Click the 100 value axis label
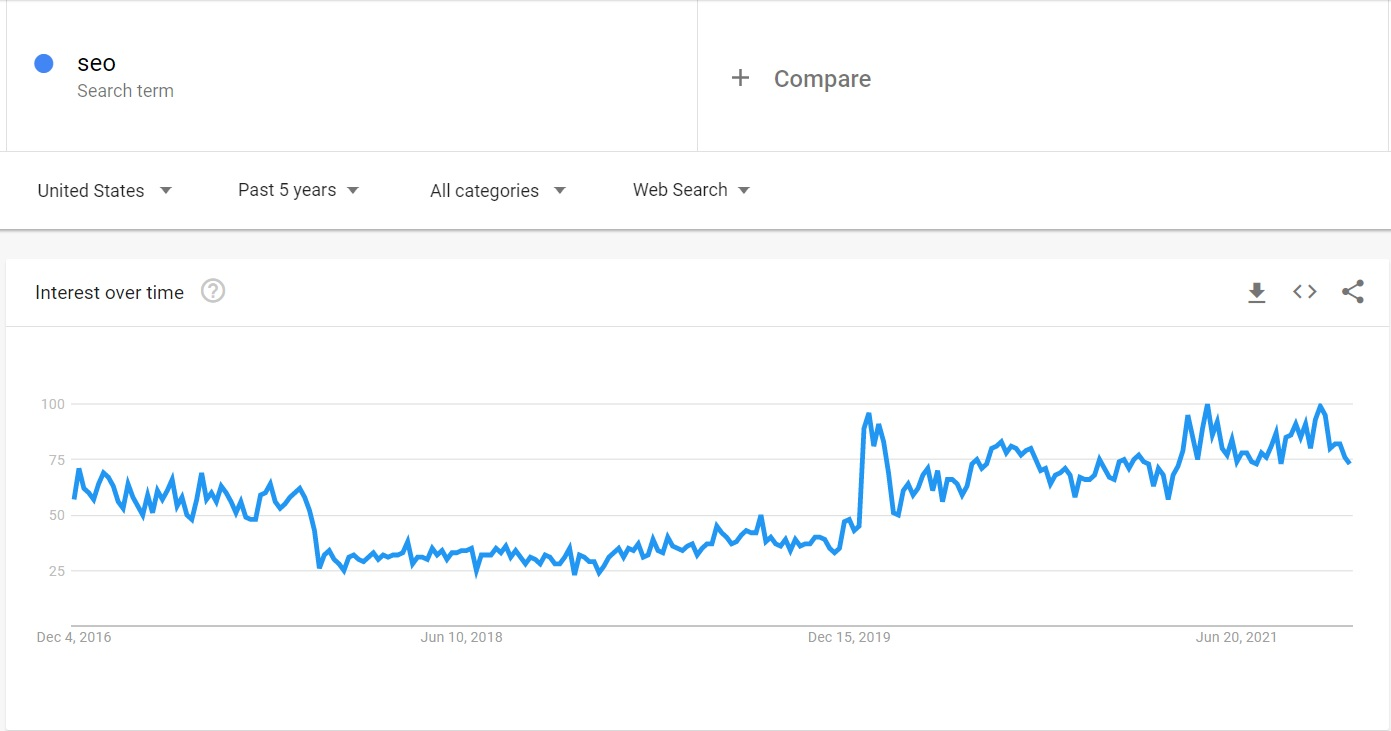Viewport: 1391px width, 731px height. (x=52, y=404)
